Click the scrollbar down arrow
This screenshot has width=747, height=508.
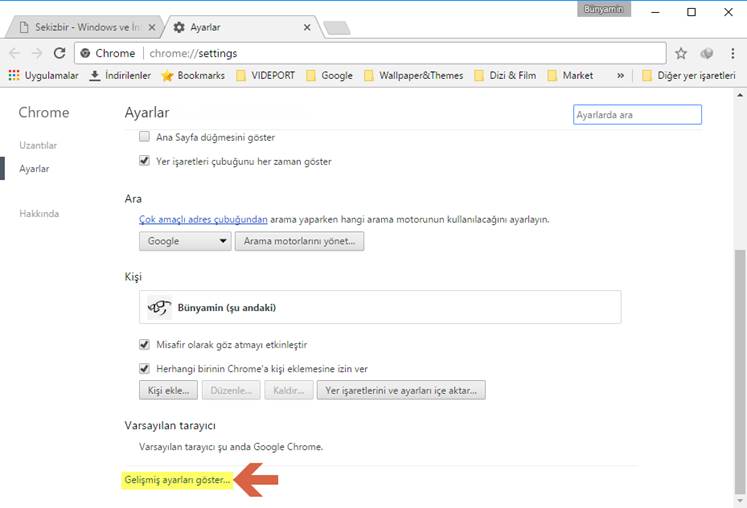(739, 501)
